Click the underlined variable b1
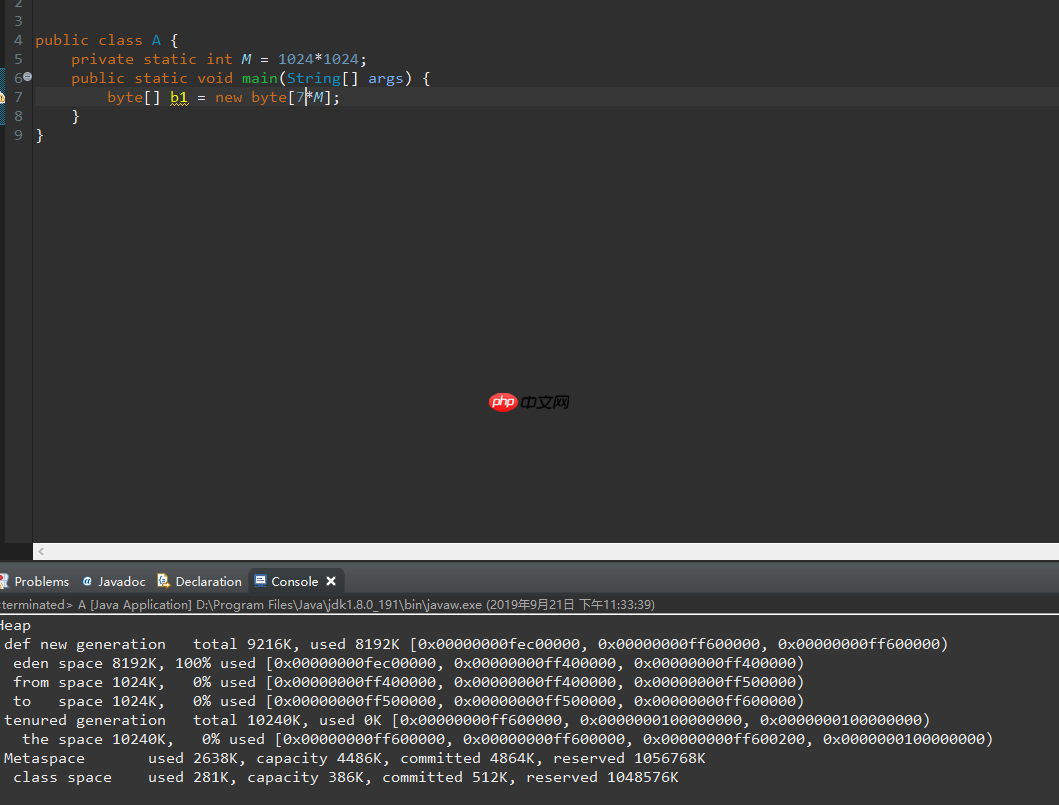The image size is (1059, 805). coord(179,97)
